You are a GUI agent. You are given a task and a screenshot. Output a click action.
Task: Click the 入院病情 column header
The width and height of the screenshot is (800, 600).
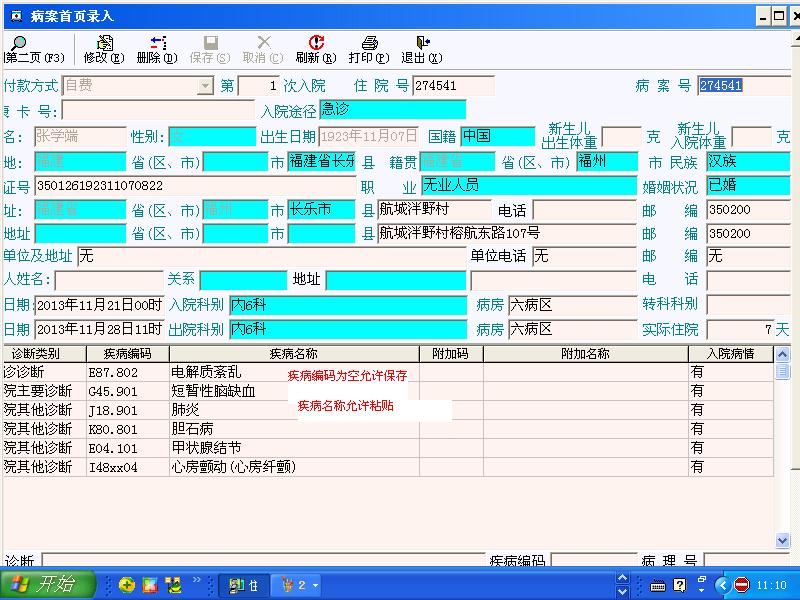pyautogui.click(x=731, y=354)
